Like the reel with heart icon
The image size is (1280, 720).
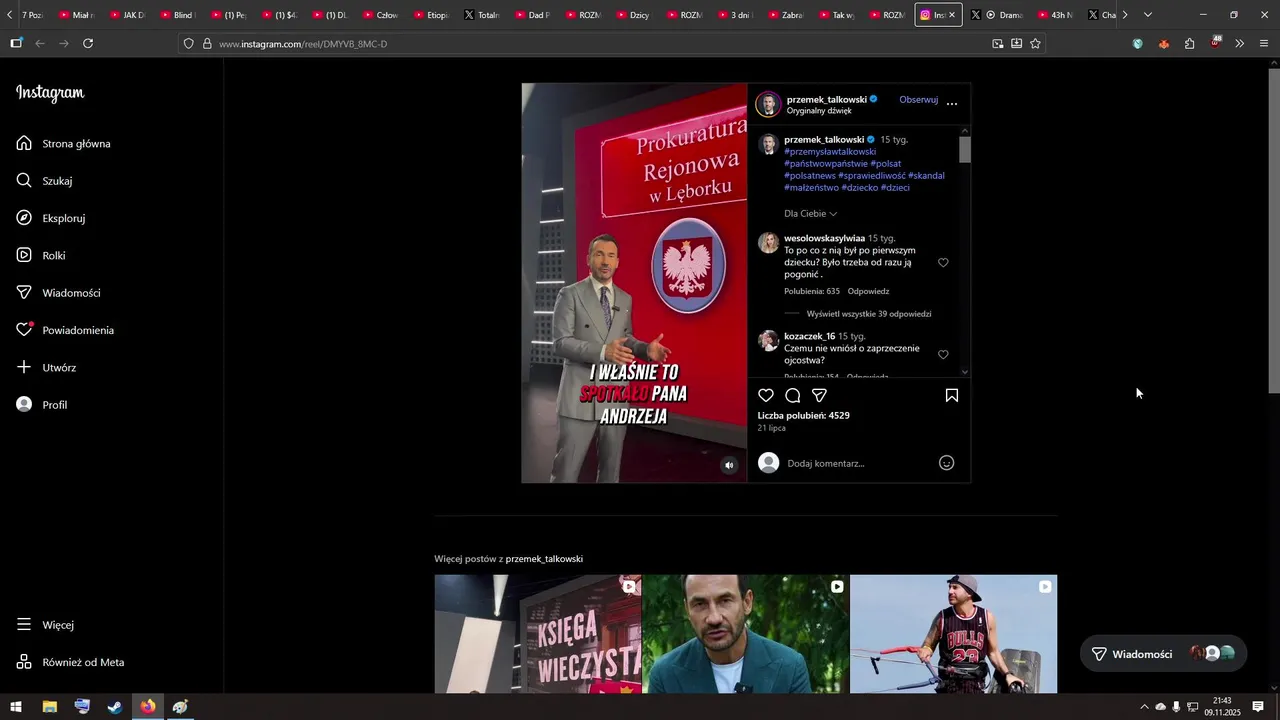(766, 395)
